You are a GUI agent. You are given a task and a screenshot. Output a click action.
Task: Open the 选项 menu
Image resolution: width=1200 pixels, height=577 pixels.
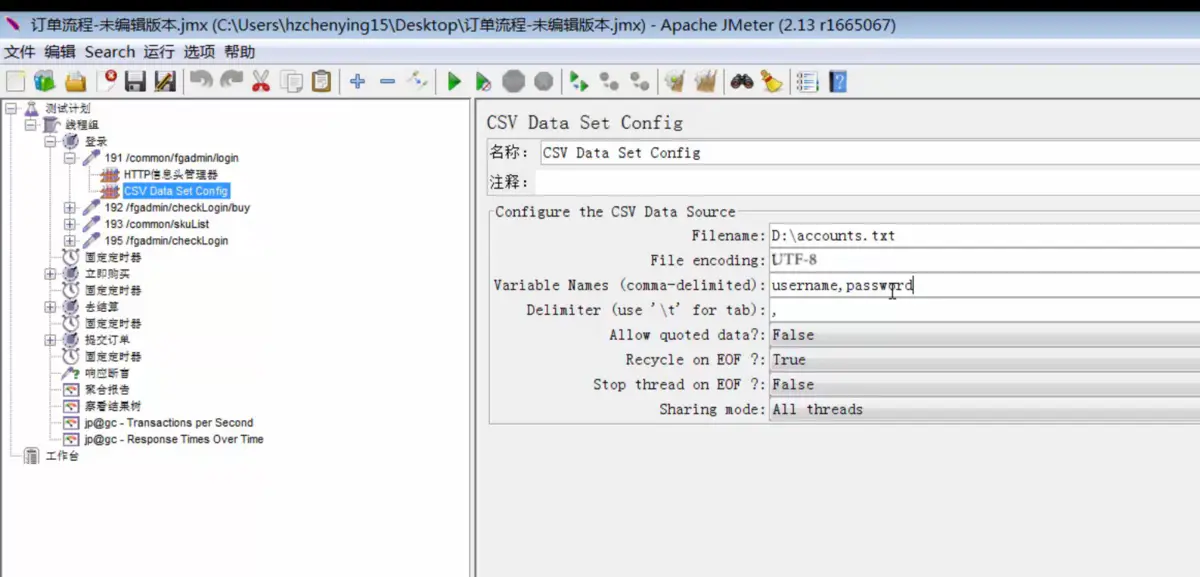[199, 52]
